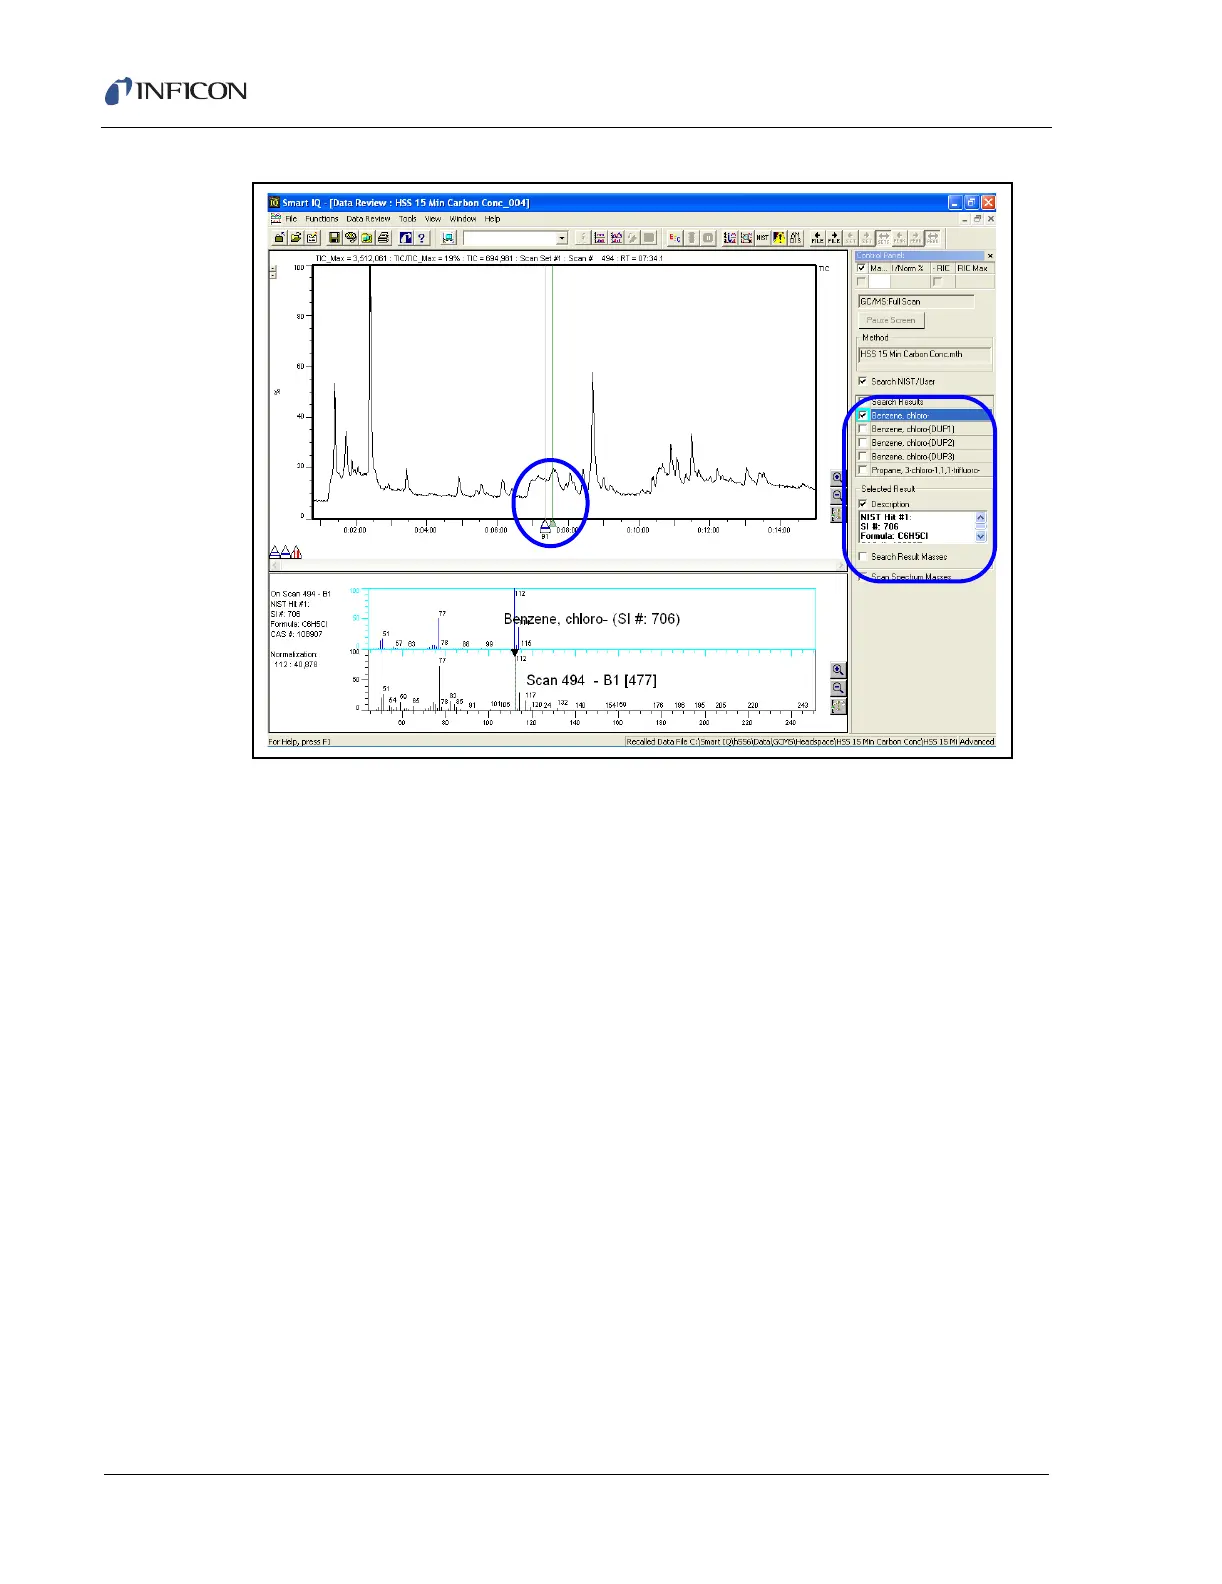
Task: Click the first FILE arrow toolbar icon
Action: pos(817,238)
